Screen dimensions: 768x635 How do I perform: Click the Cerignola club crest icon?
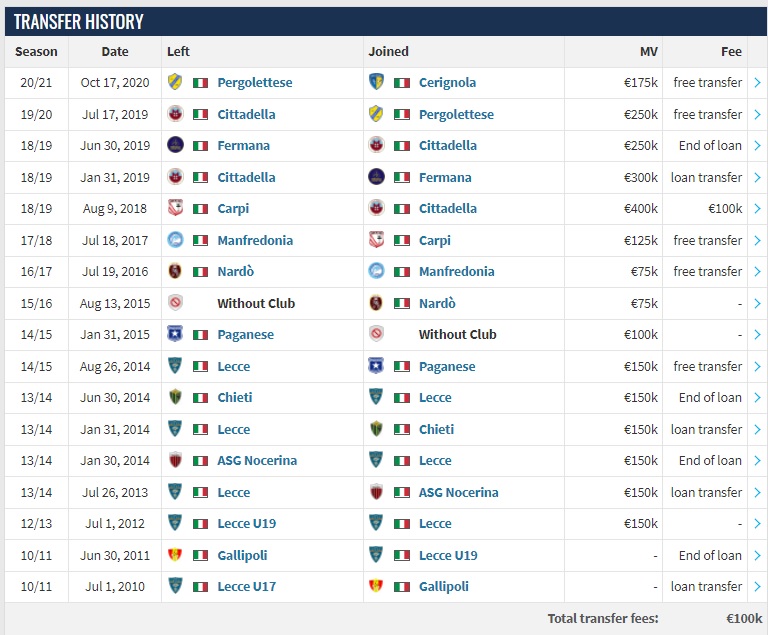376,82
